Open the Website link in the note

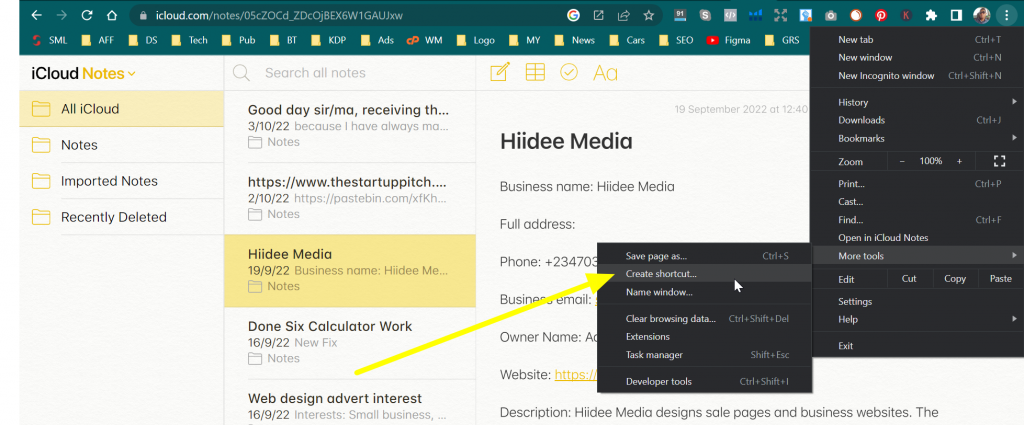tap(576, 375)
